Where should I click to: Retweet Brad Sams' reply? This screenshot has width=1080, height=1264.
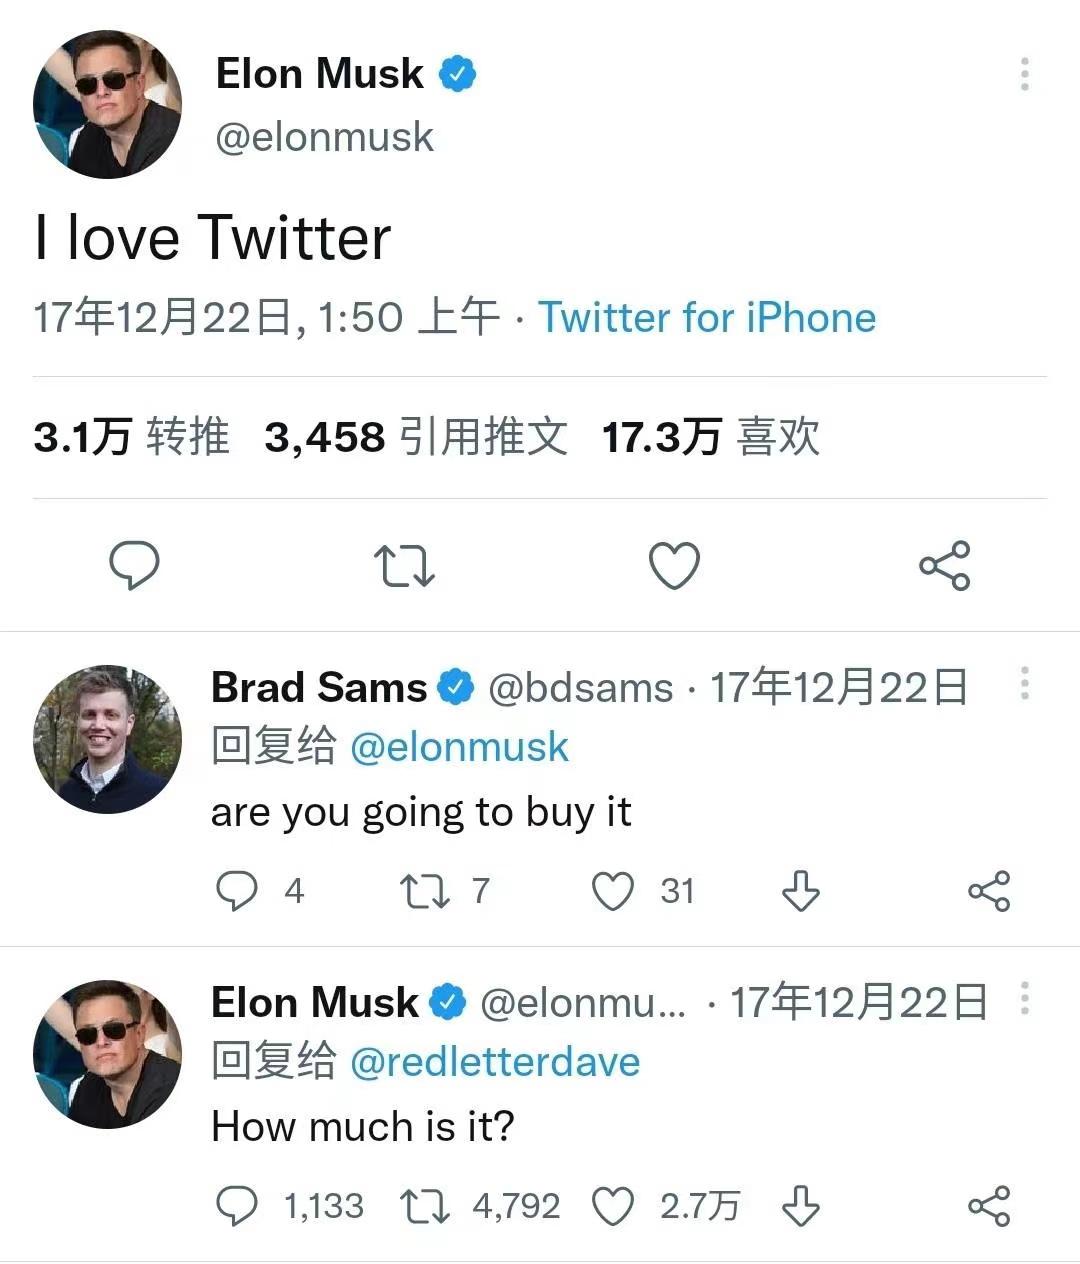pos(425,891)
